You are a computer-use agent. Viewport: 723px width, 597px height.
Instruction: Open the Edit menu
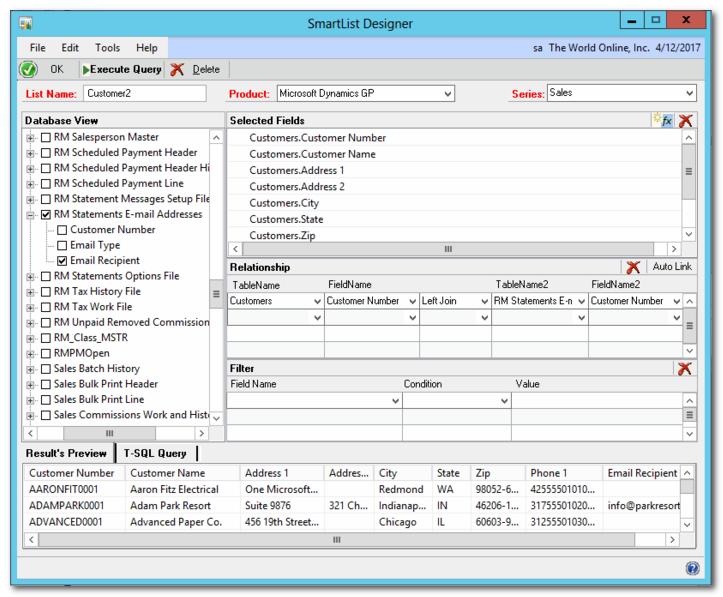click(70, 48)
